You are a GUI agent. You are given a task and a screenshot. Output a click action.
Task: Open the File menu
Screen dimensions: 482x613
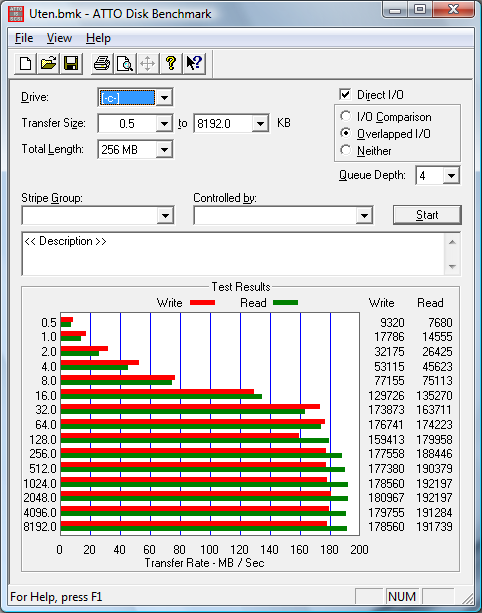pyautogui.click(x=24, y=38)
